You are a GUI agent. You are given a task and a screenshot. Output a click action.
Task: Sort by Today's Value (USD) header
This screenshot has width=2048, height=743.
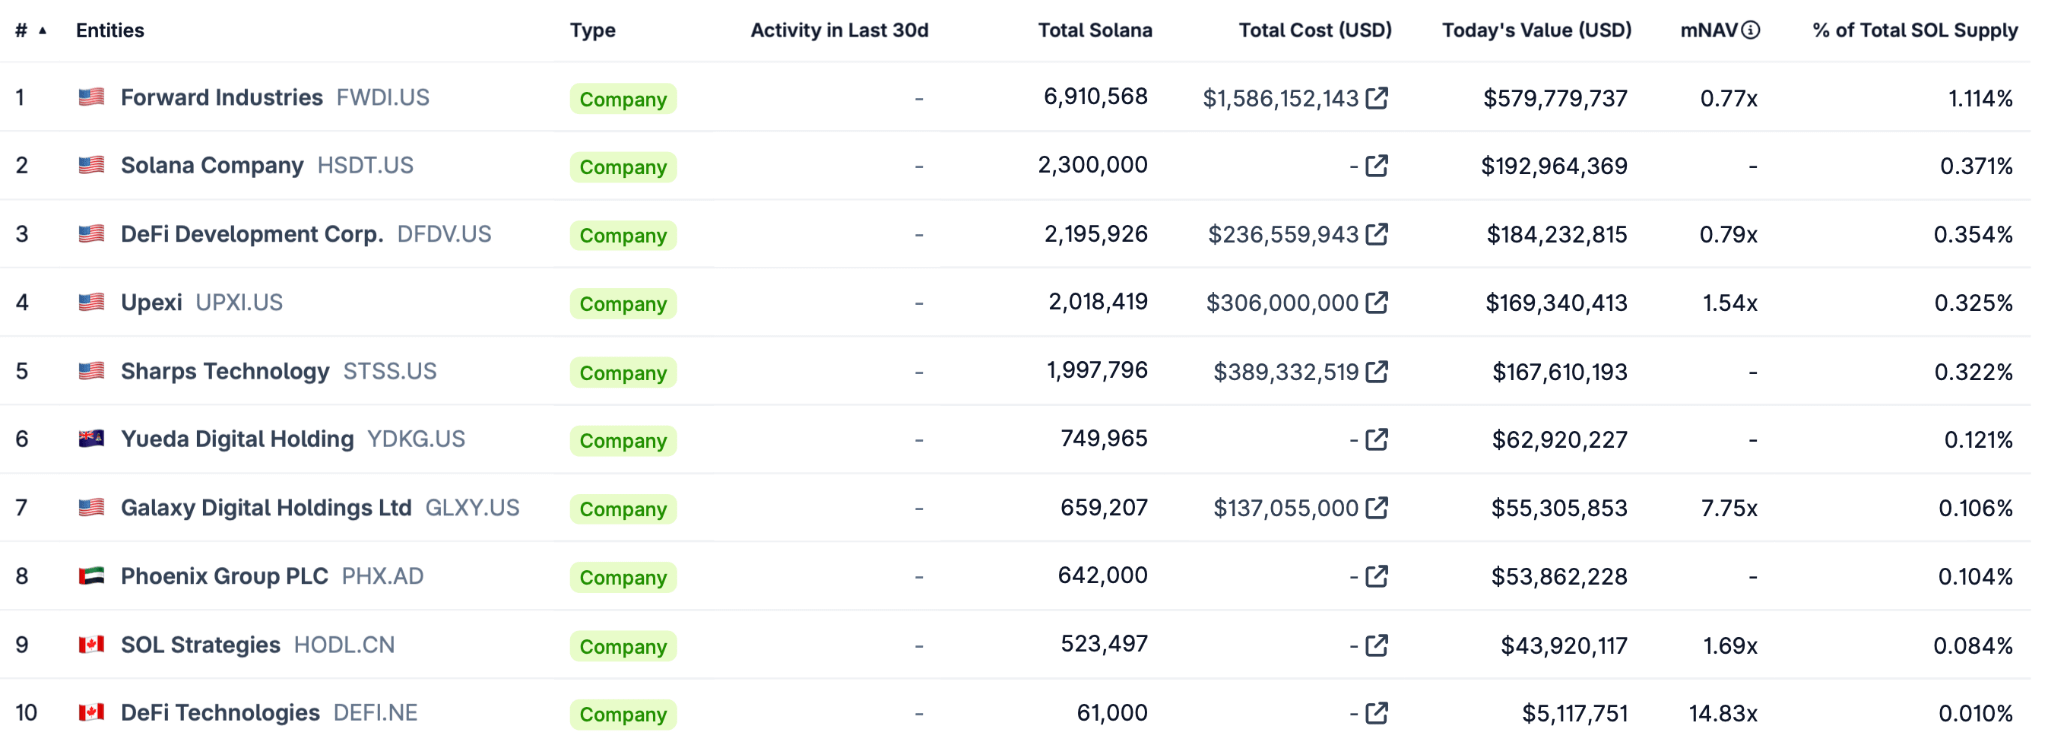tap(1536, 30)
